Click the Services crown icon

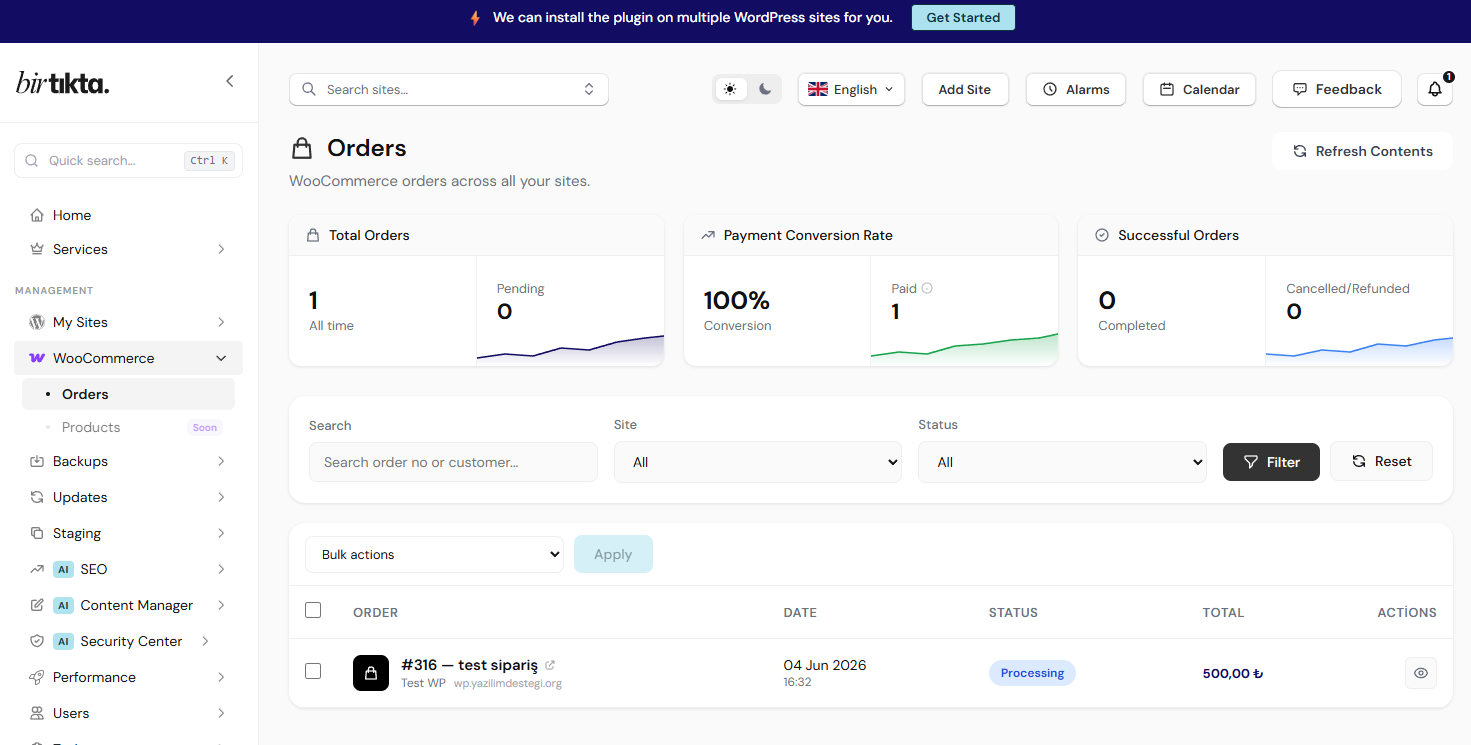pyautogui.click(x=37, y=249)
